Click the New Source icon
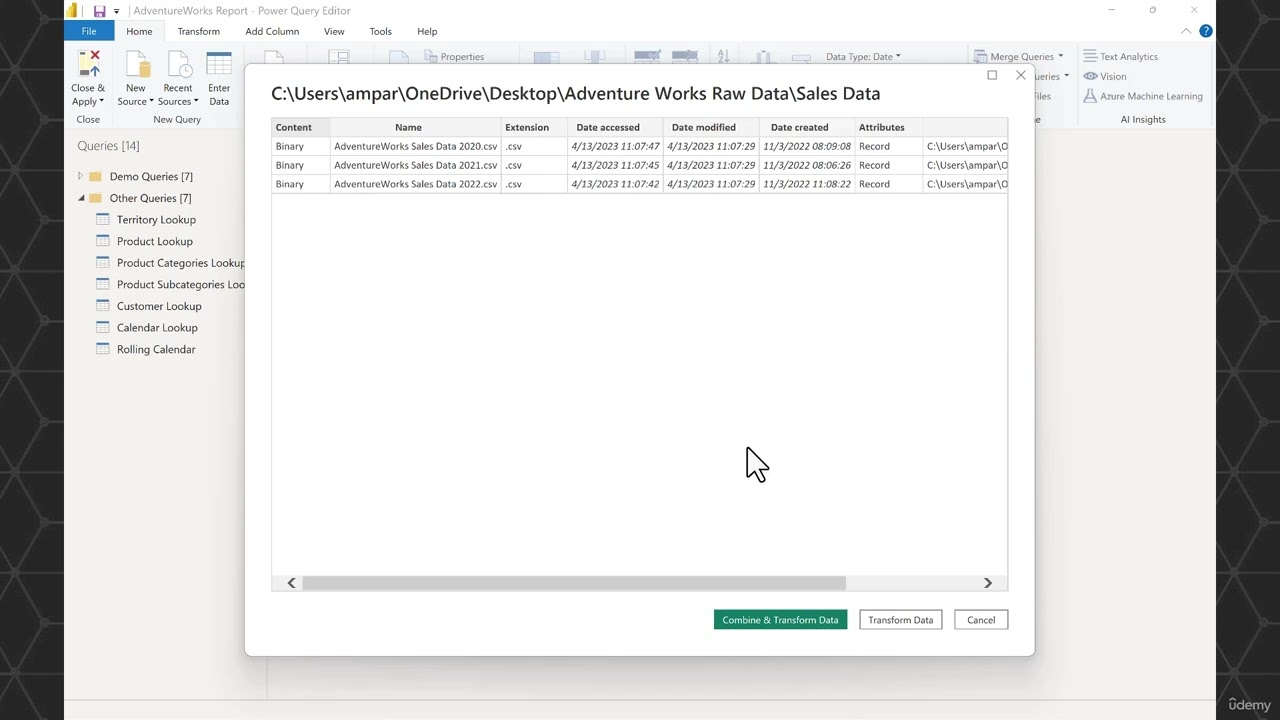 click(x=136, y=64)
